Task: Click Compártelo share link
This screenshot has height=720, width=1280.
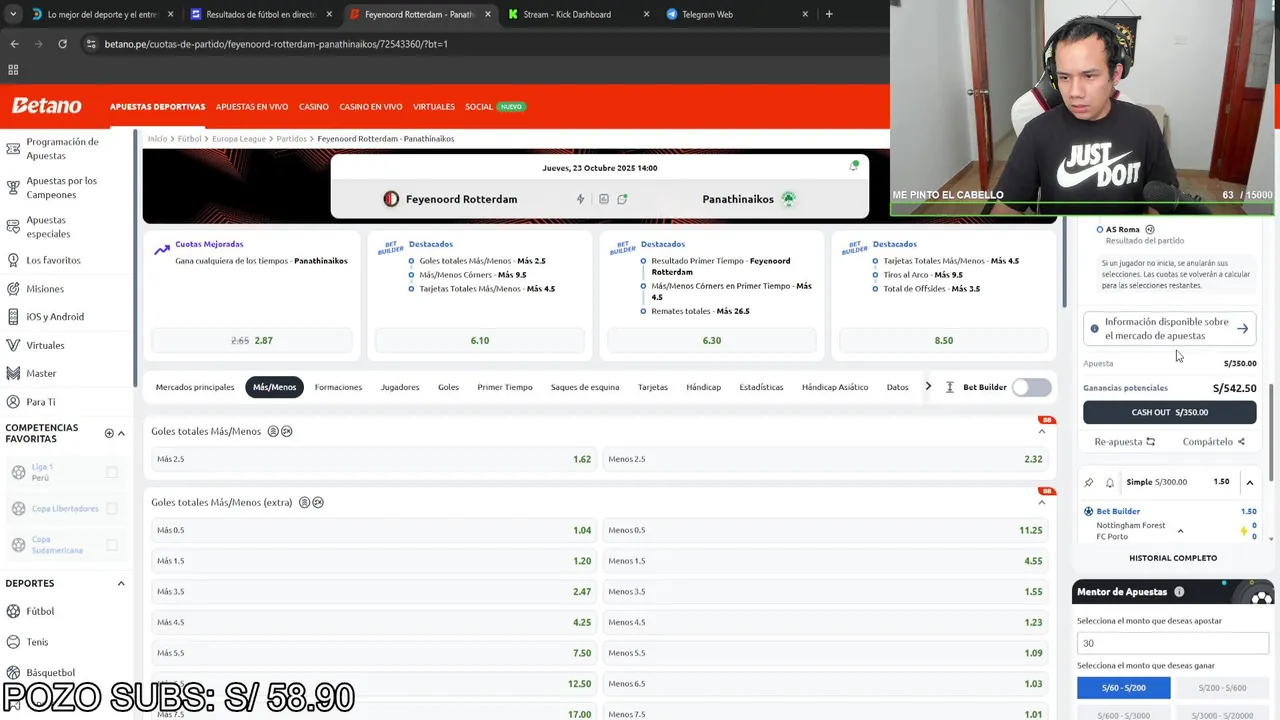Action: click(x=1214, y=442)
